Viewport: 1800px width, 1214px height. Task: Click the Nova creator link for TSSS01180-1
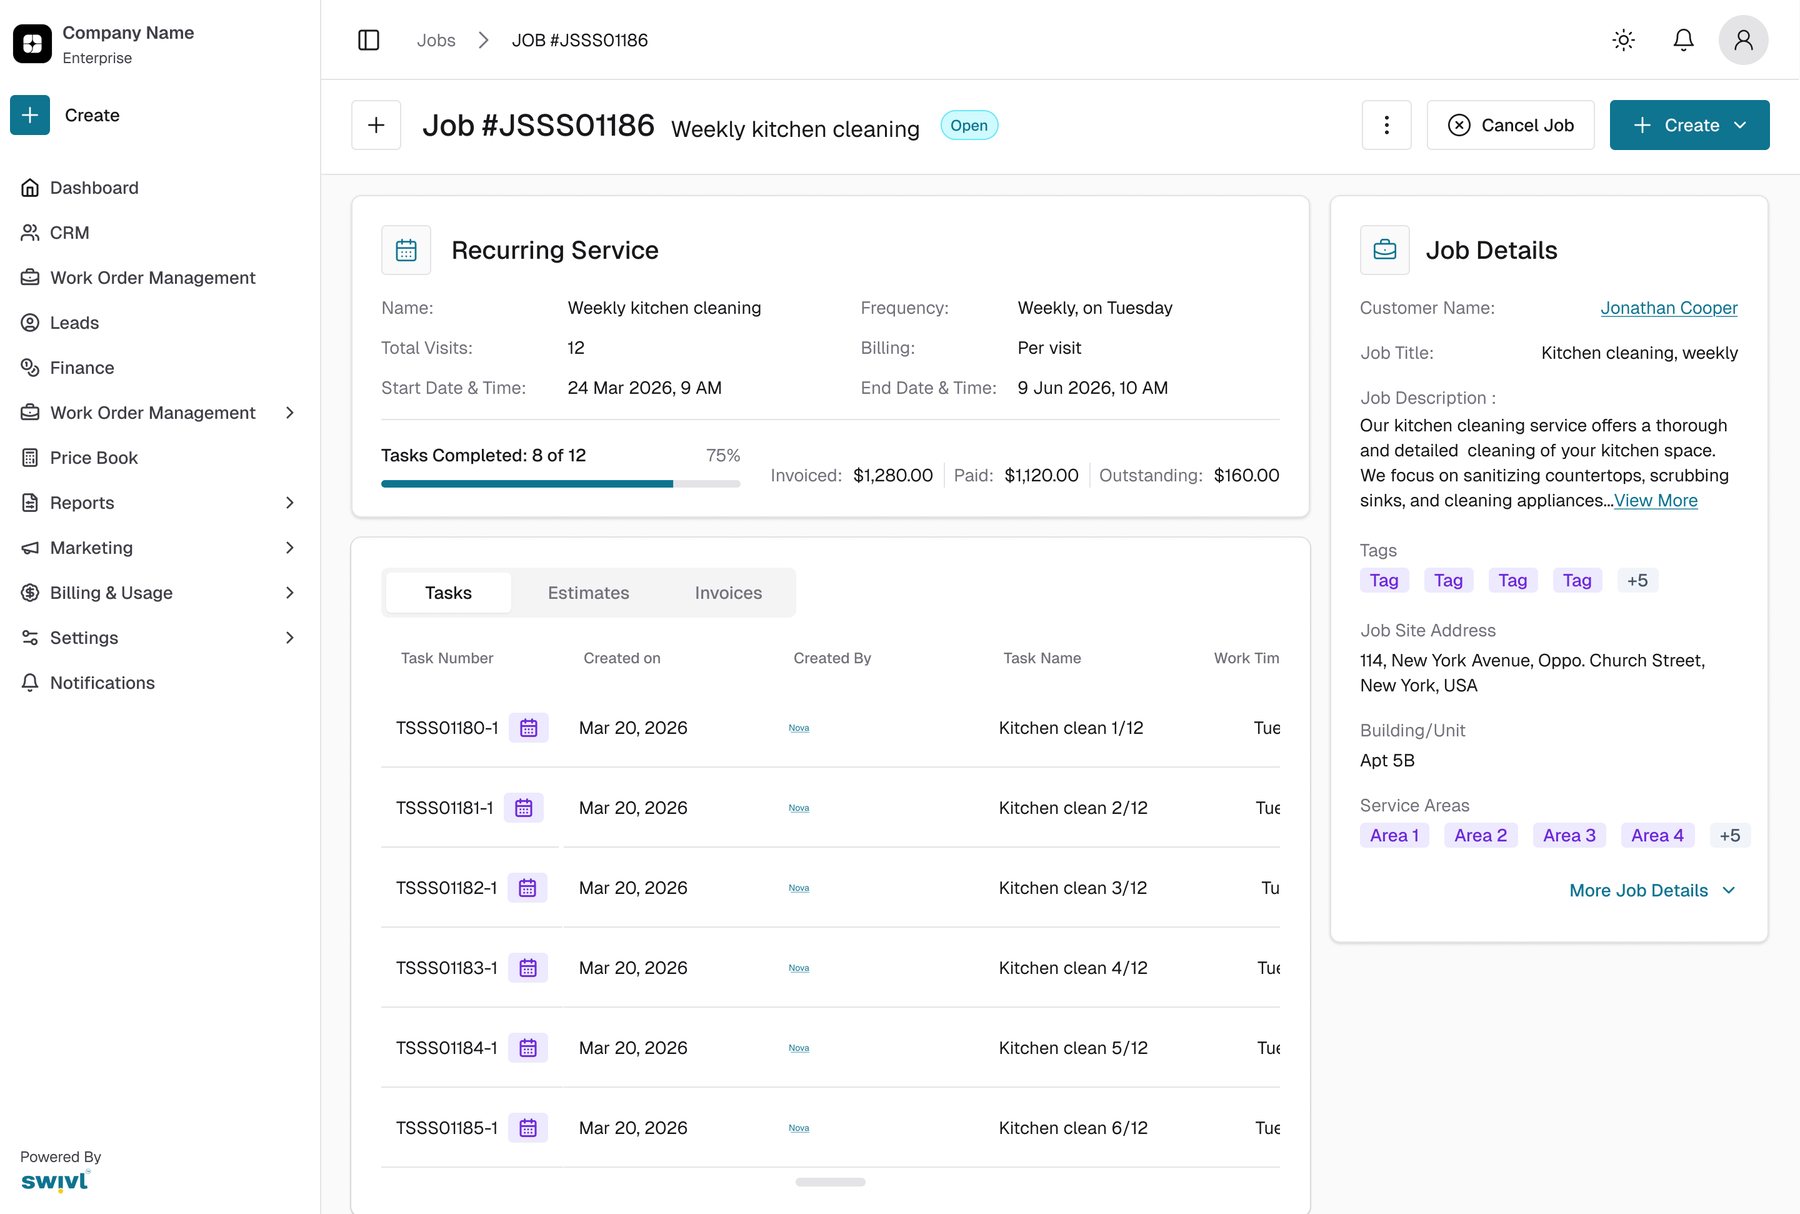799,728
